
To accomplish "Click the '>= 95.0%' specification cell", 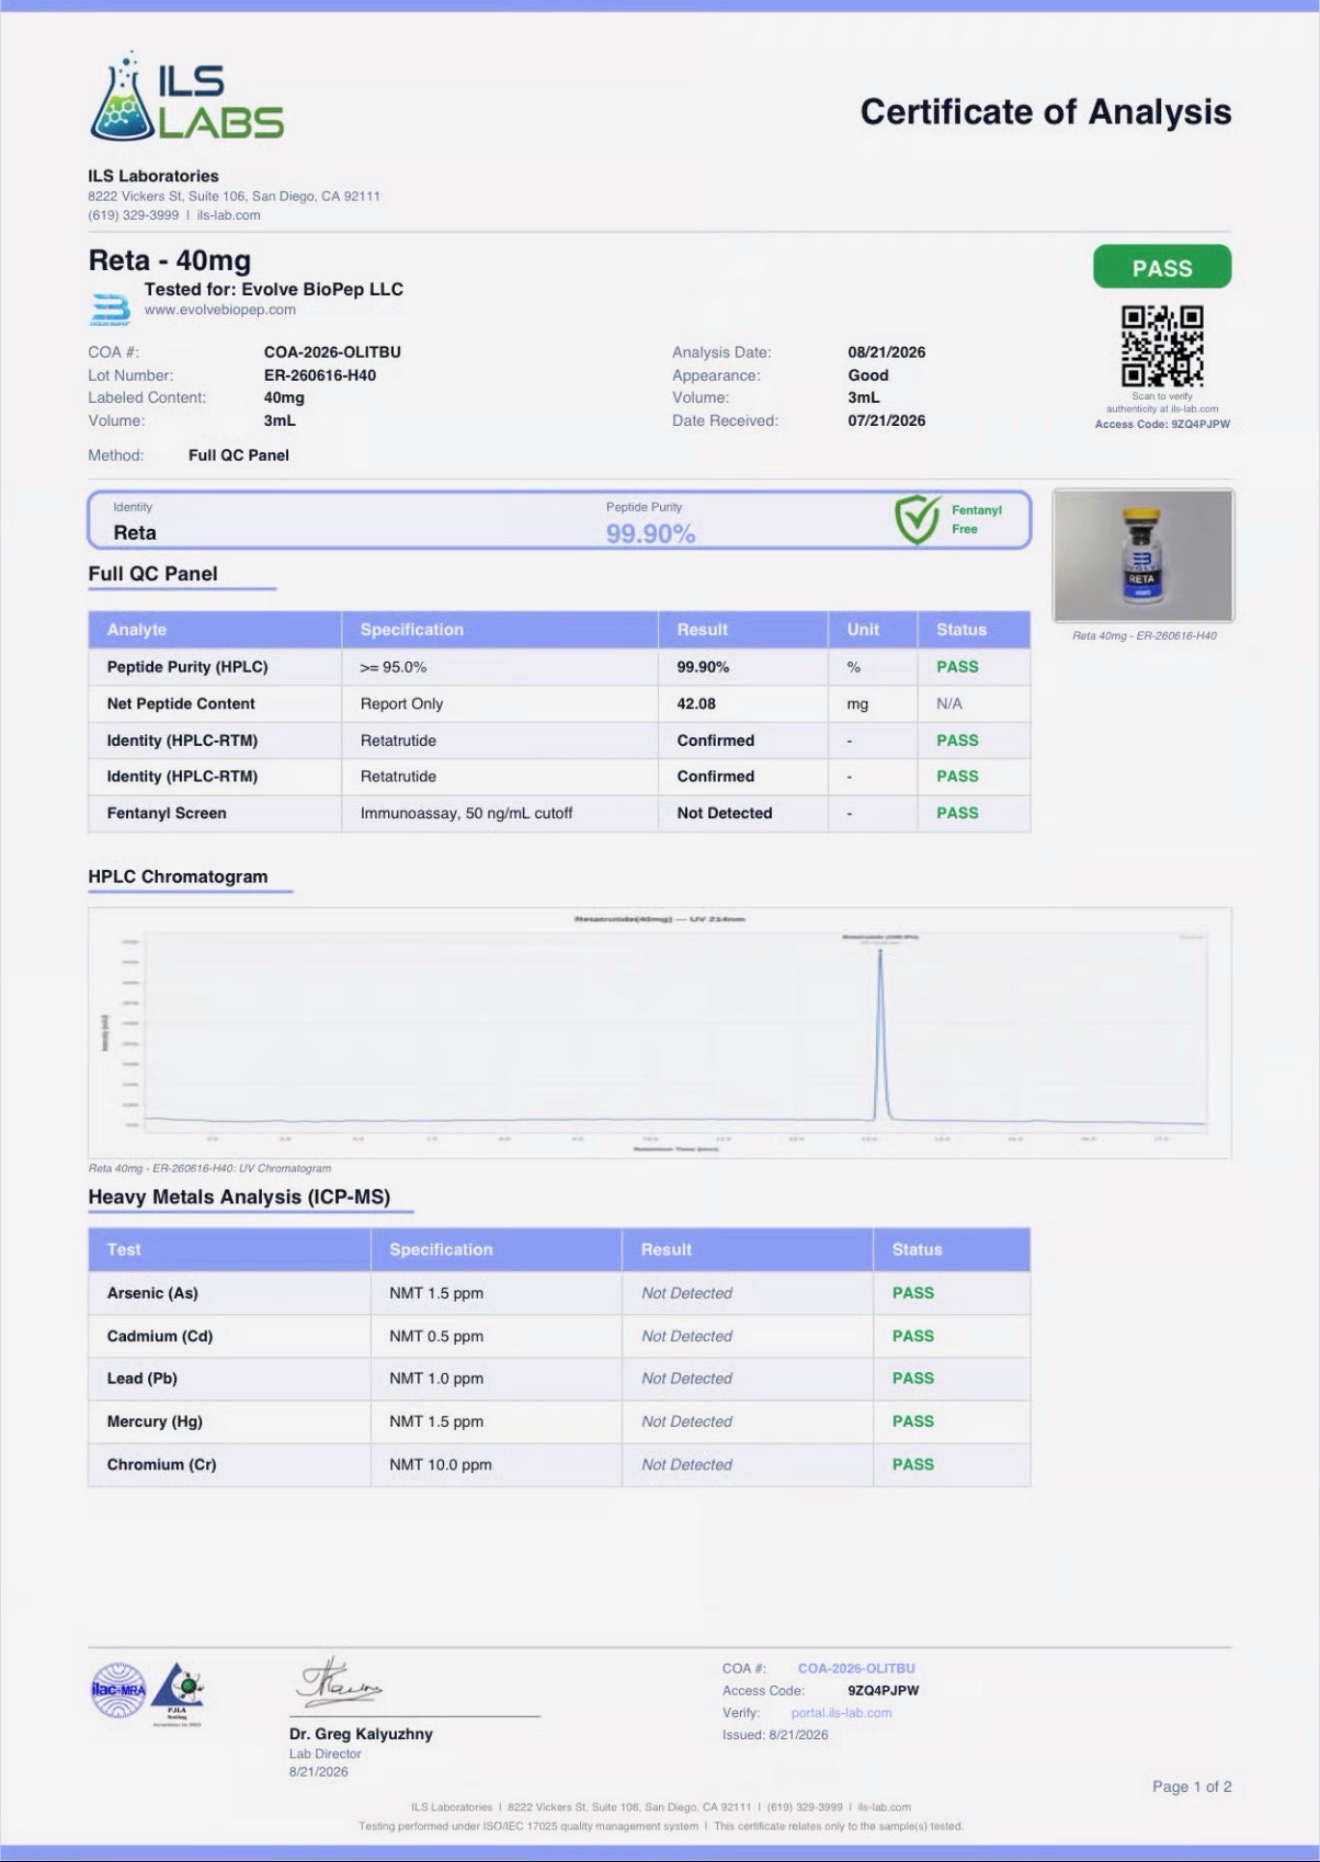I will coord(393,667).
